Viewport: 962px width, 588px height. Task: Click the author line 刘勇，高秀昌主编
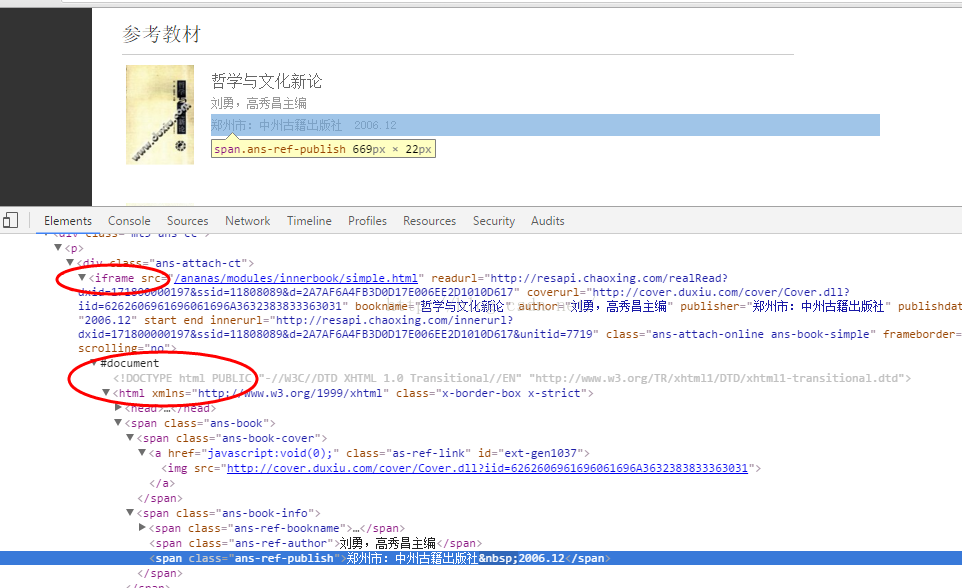coord(258,103)
